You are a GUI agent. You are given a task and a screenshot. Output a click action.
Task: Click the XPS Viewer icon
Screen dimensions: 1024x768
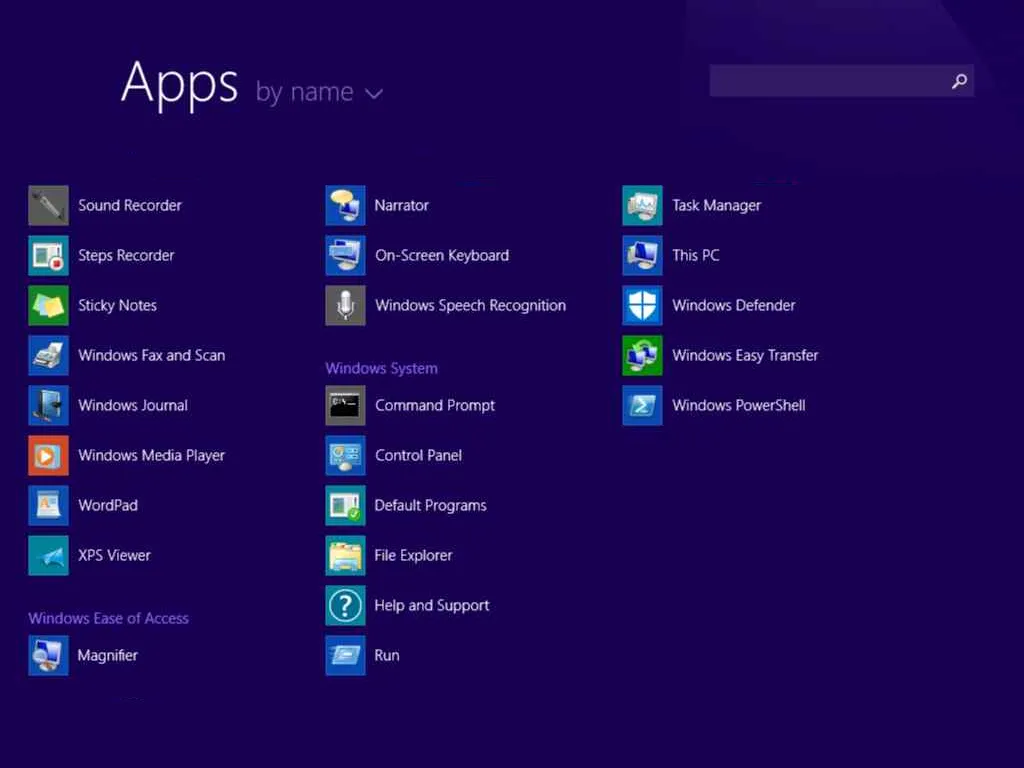[48, 555]
